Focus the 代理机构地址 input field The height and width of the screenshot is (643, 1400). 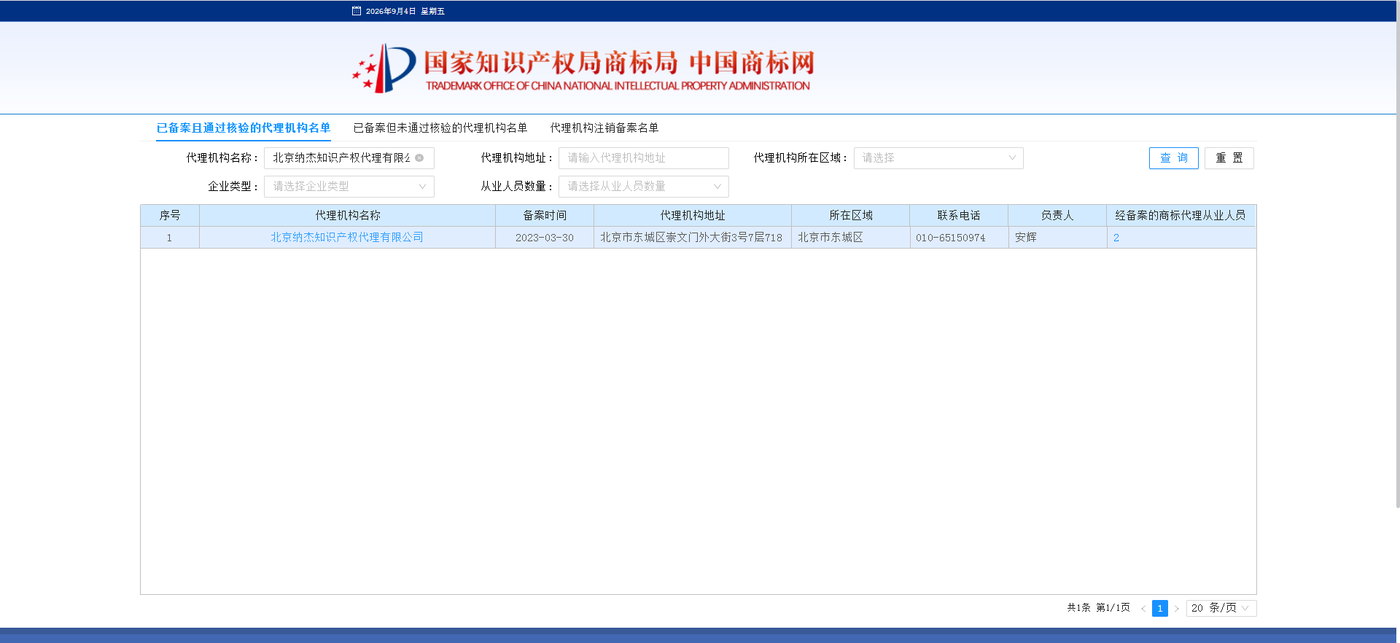tap(644, 158)
